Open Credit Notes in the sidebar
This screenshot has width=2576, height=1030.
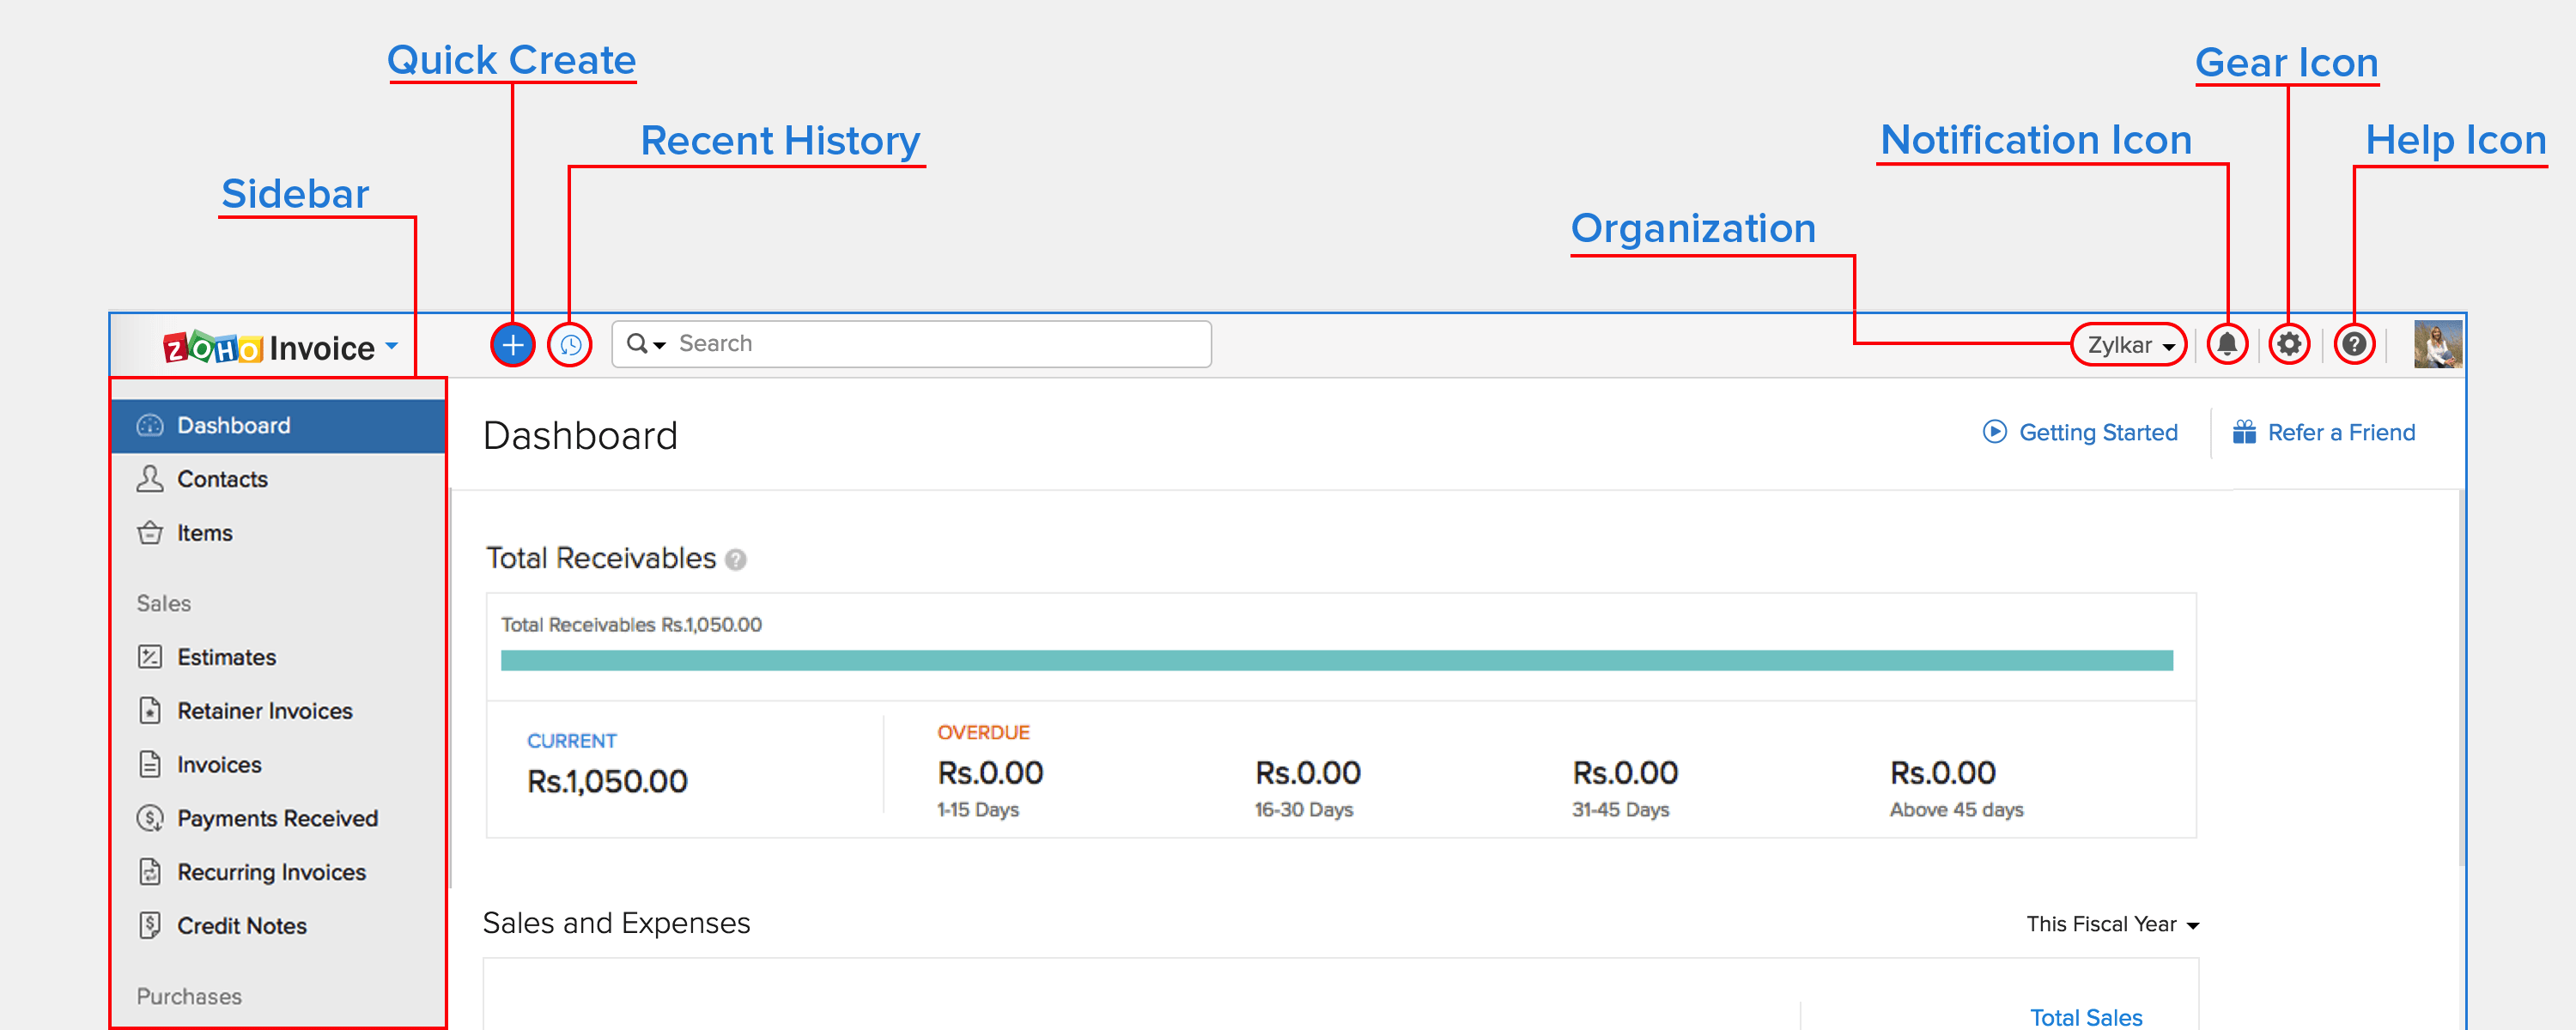pyautogui.click(x=278, y=926)
